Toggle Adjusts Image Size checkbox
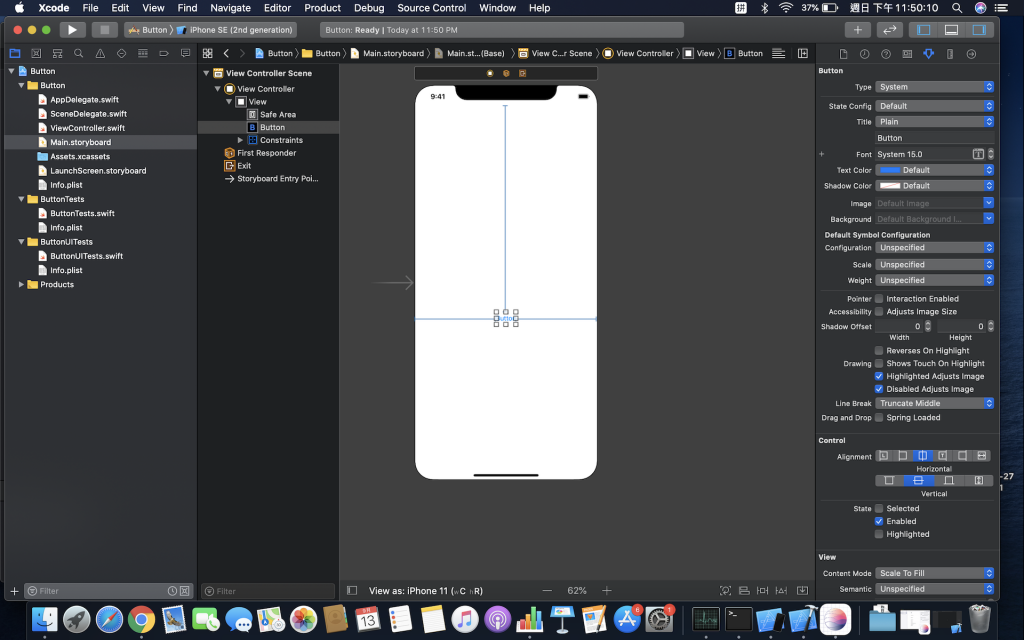 pos(879,312)
